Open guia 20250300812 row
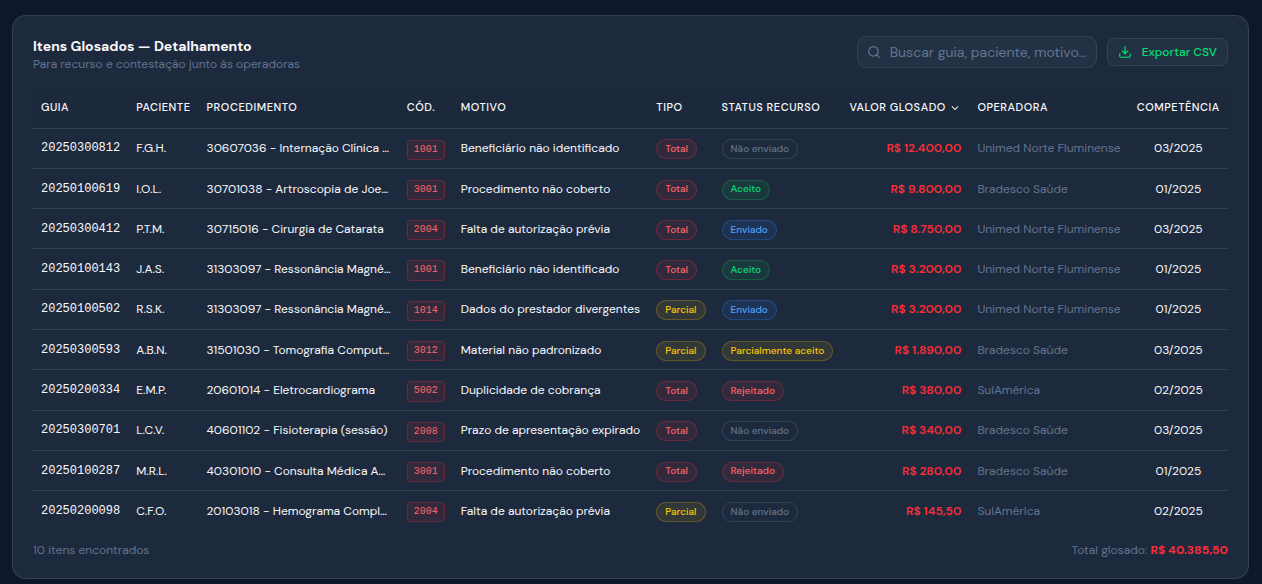Screen dimensions: 1262x584 [x=80, y=148]
